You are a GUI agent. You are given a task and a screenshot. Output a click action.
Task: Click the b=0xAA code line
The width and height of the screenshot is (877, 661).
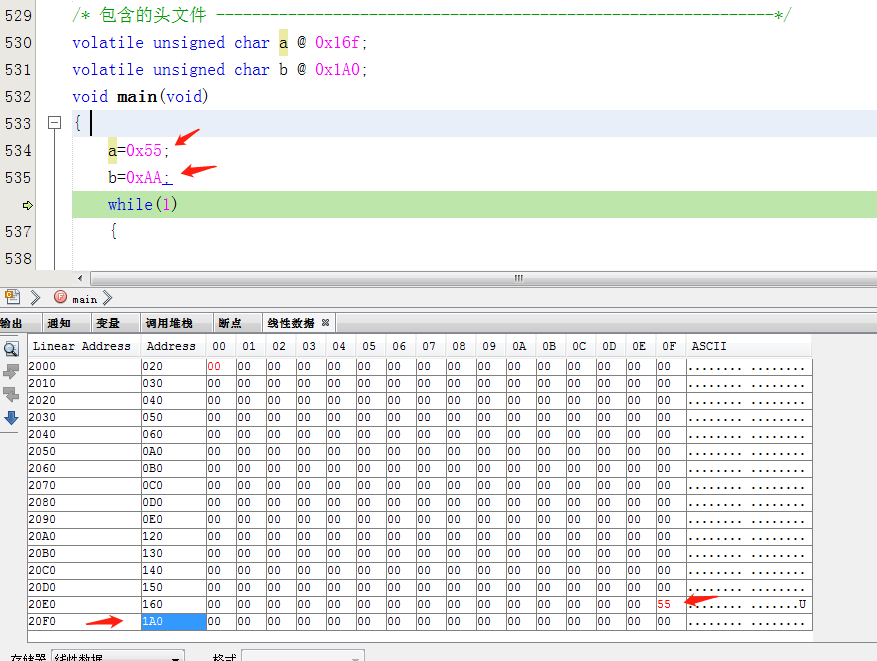click(140, 177)
